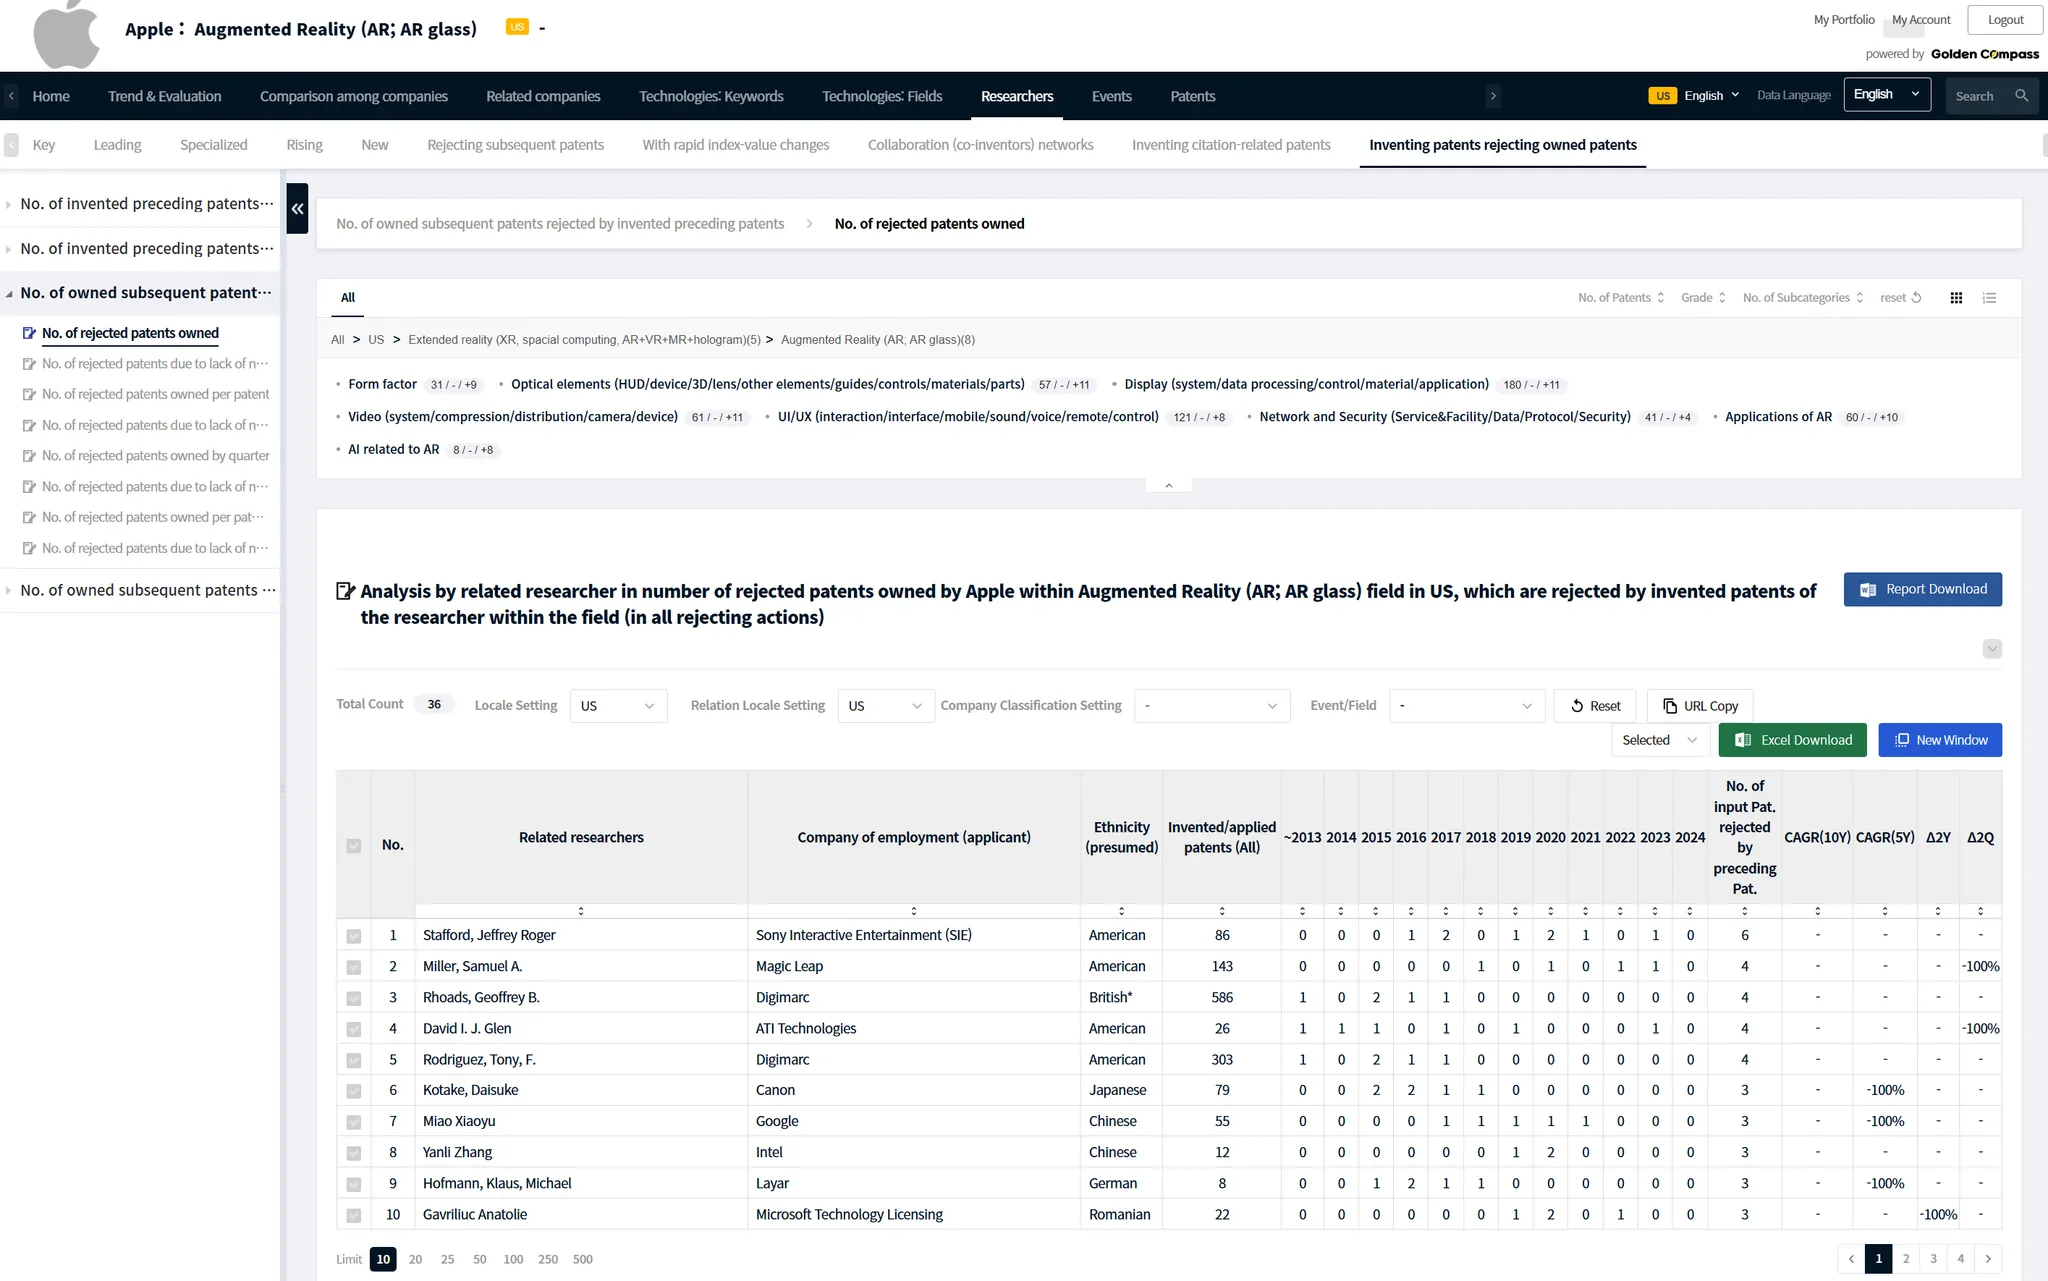Viewport: 2048px width, 1281px height.
Task: Switch to list view icon
Action: (1990, 298)
